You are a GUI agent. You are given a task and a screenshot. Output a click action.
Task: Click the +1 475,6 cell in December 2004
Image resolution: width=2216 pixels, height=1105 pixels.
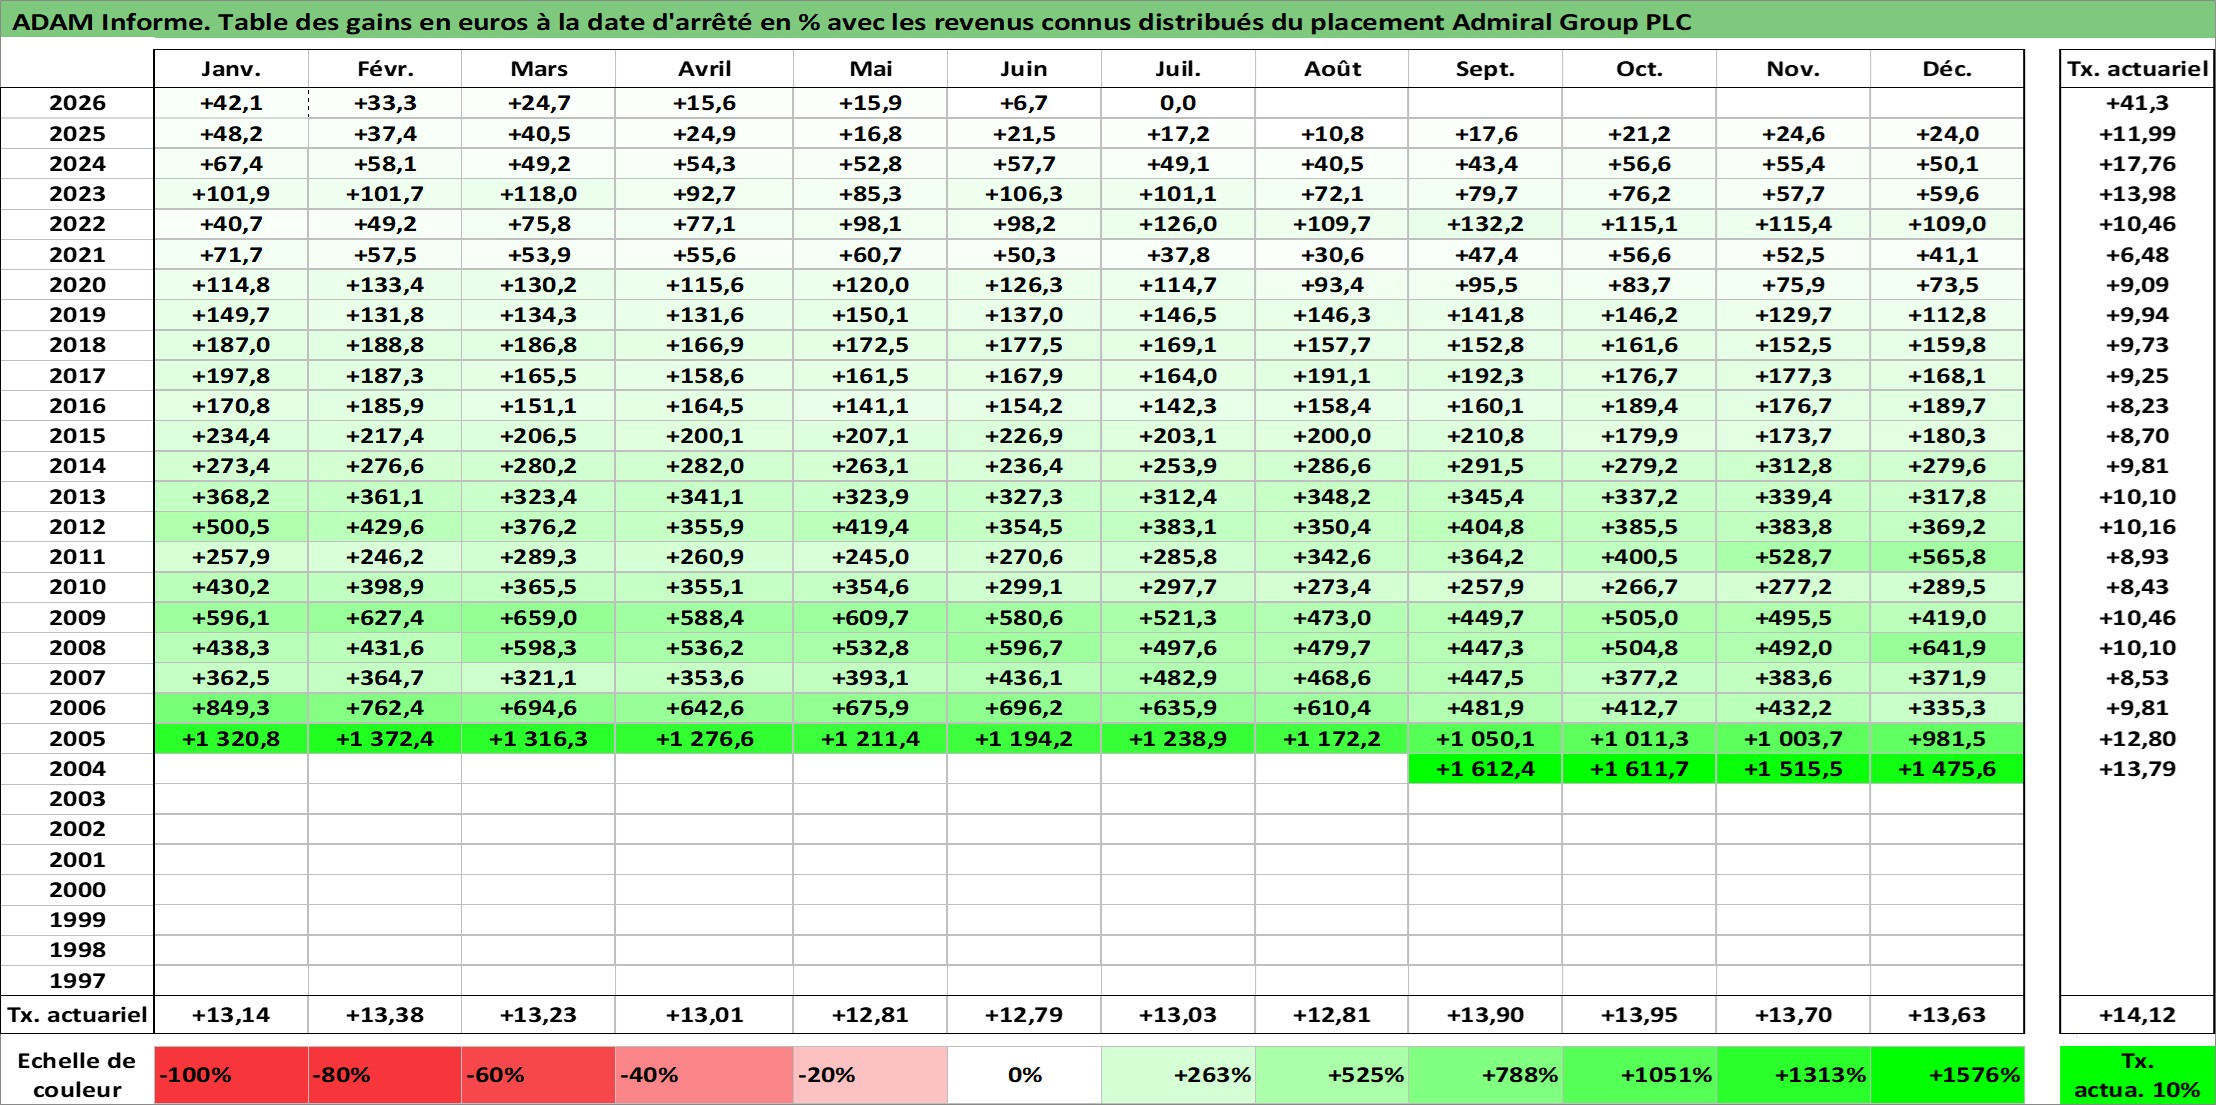pos(1947,769)
